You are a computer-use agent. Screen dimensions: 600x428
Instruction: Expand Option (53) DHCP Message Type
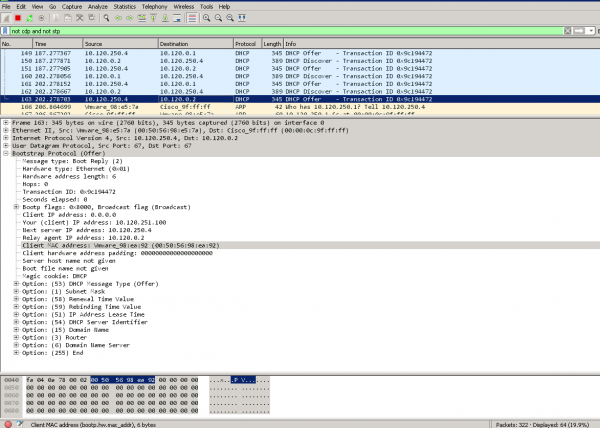[x=16, y=283]
